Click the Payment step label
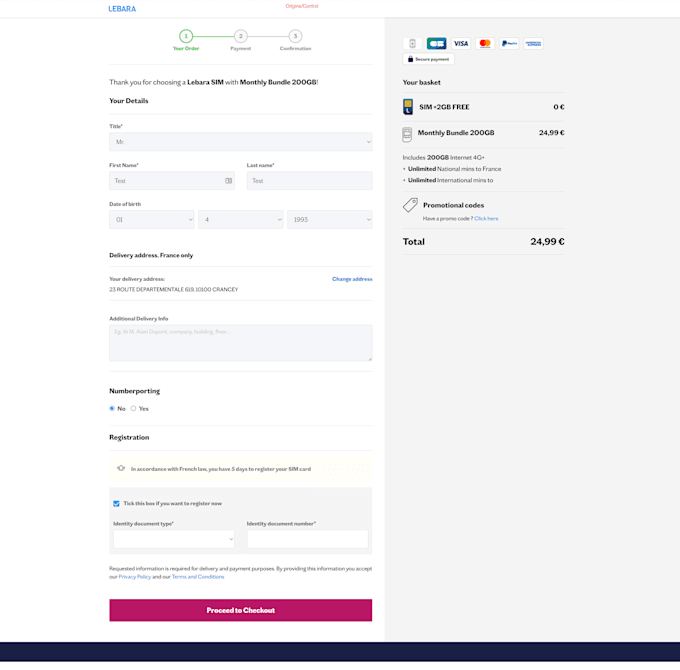Screen dimensions: 680x670 (x=241, y=49)
